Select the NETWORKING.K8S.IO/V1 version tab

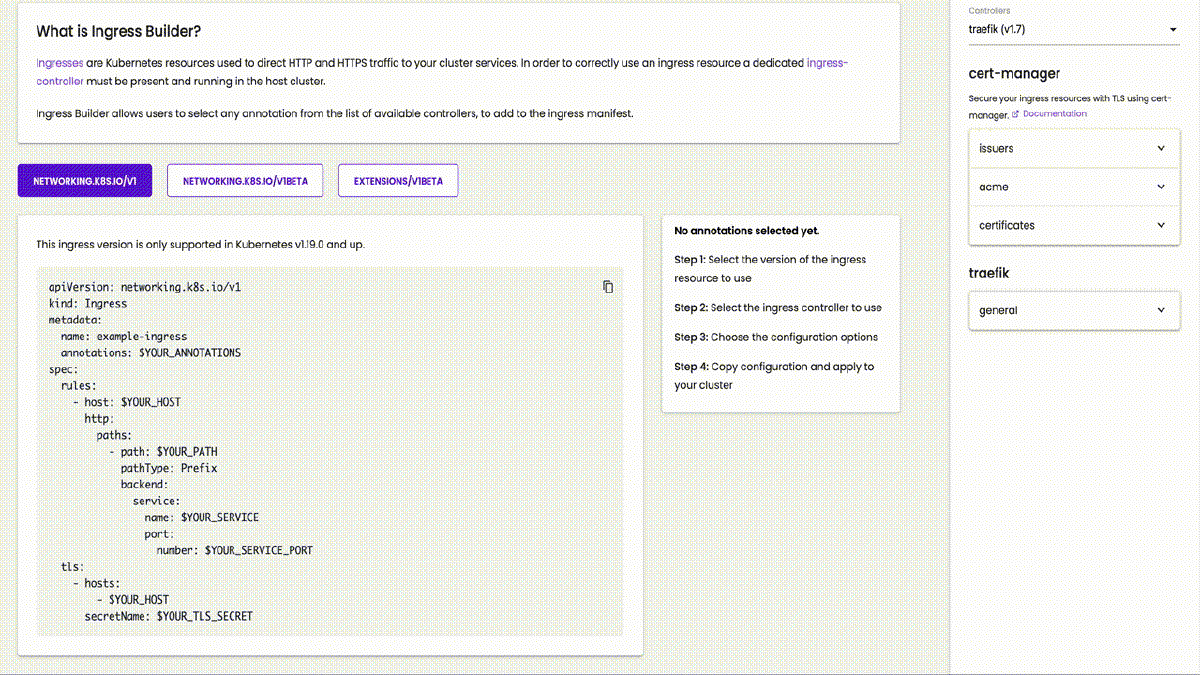coord(85,181)
